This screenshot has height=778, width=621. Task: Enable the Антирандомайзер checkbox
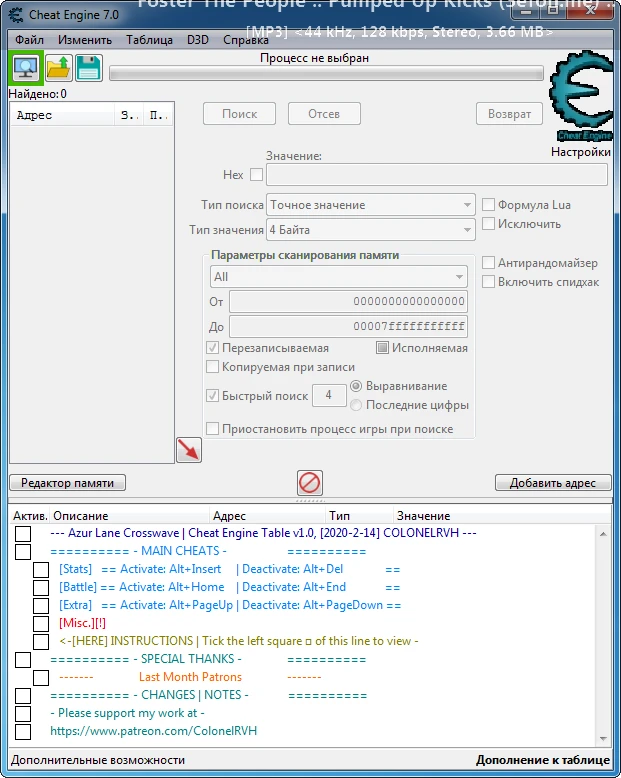(489, 262)
